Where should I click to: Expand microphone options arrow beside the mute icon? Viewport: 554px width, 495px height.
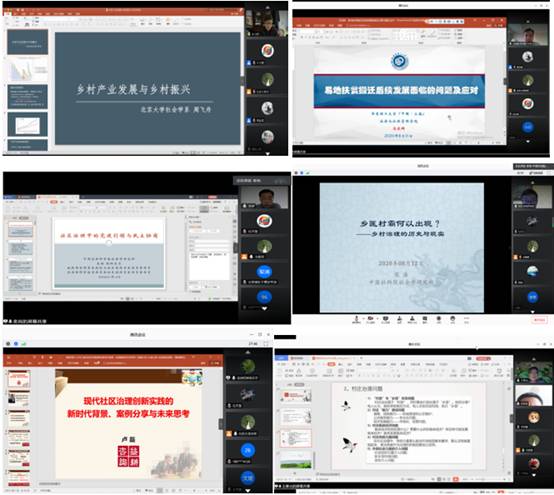pos(362,318)
